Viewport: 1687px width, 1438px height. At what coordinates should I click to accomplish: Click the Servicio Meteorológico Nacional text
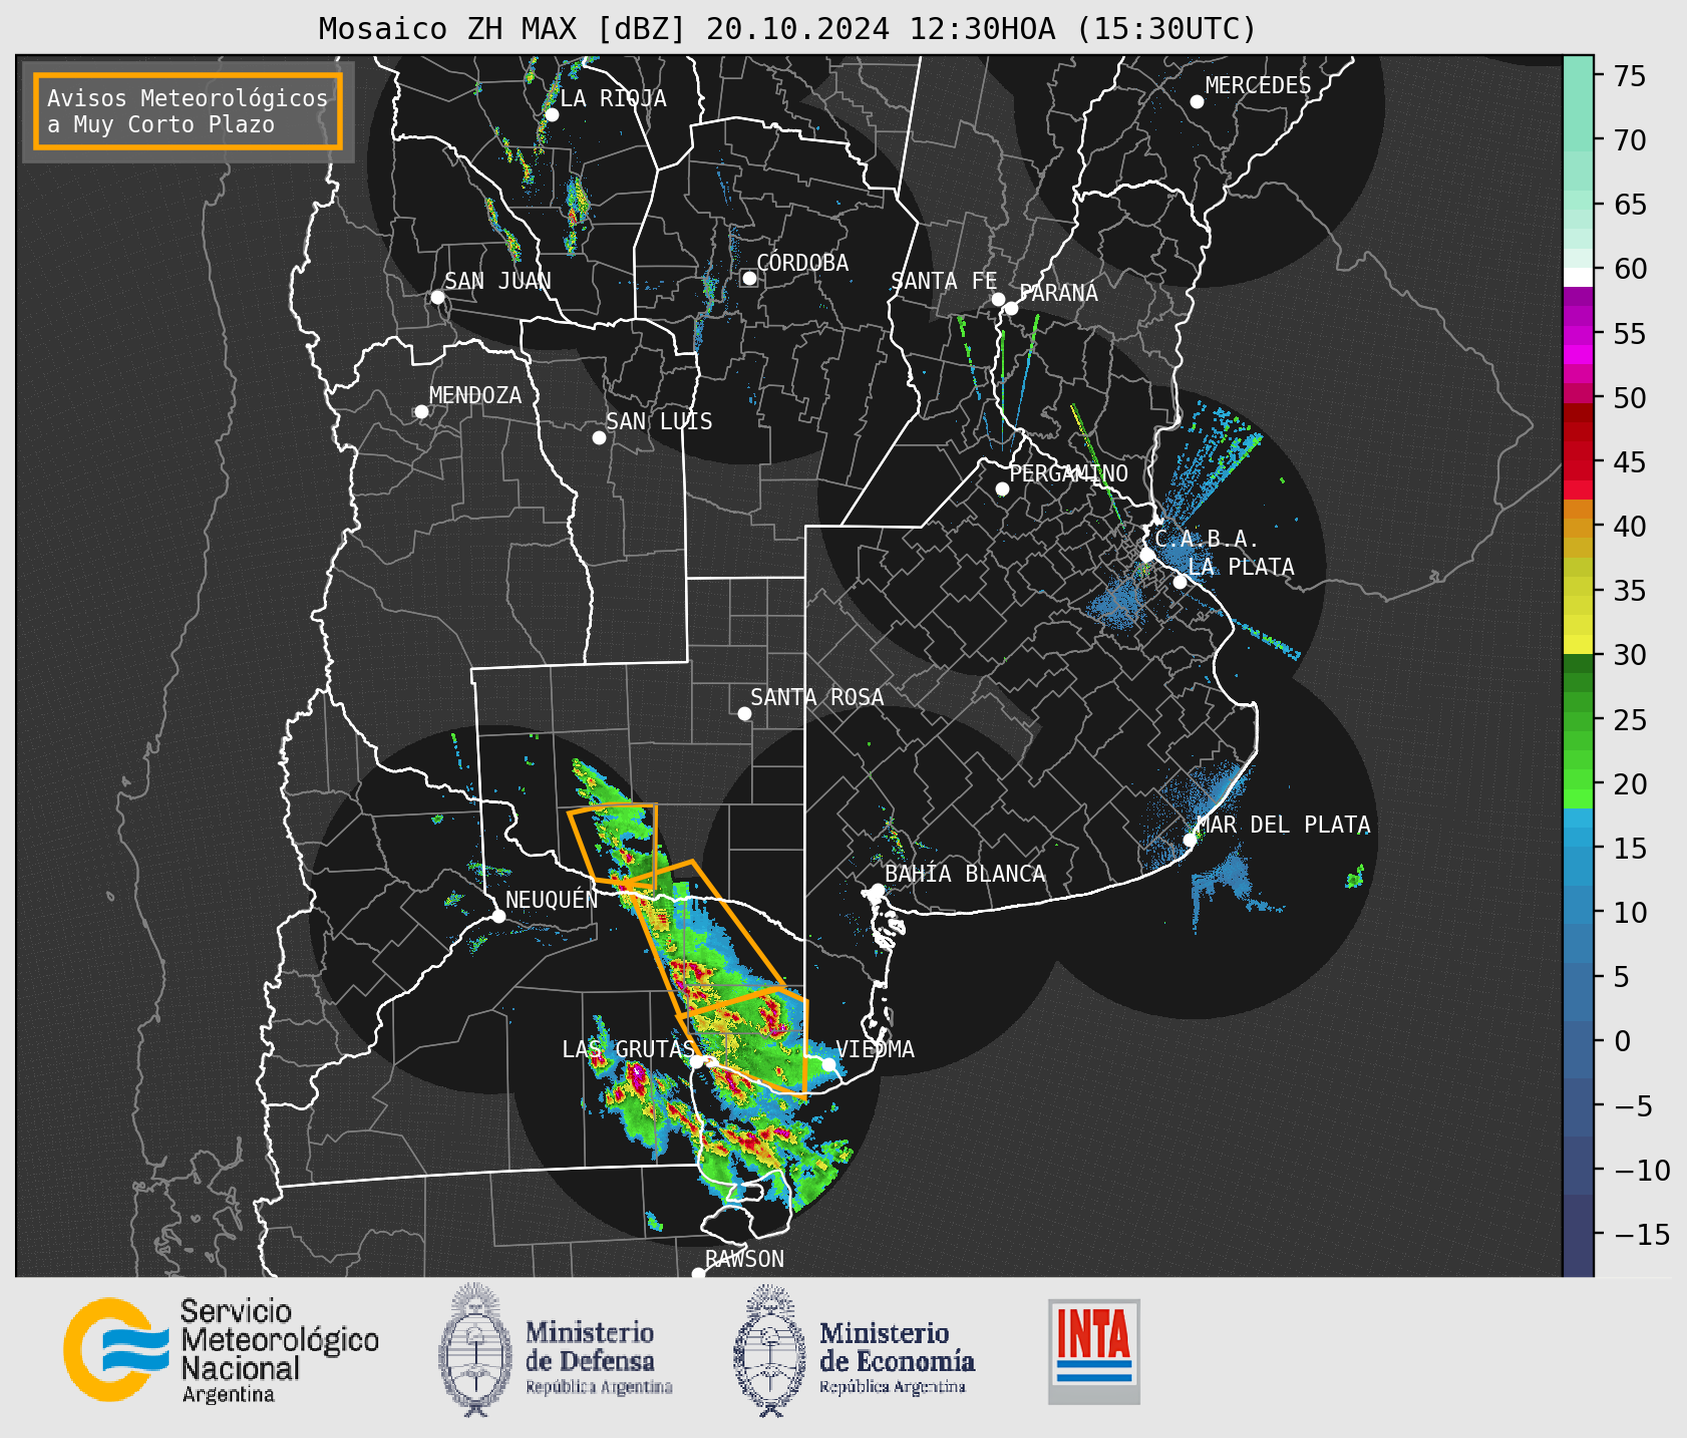(280, 1350)
